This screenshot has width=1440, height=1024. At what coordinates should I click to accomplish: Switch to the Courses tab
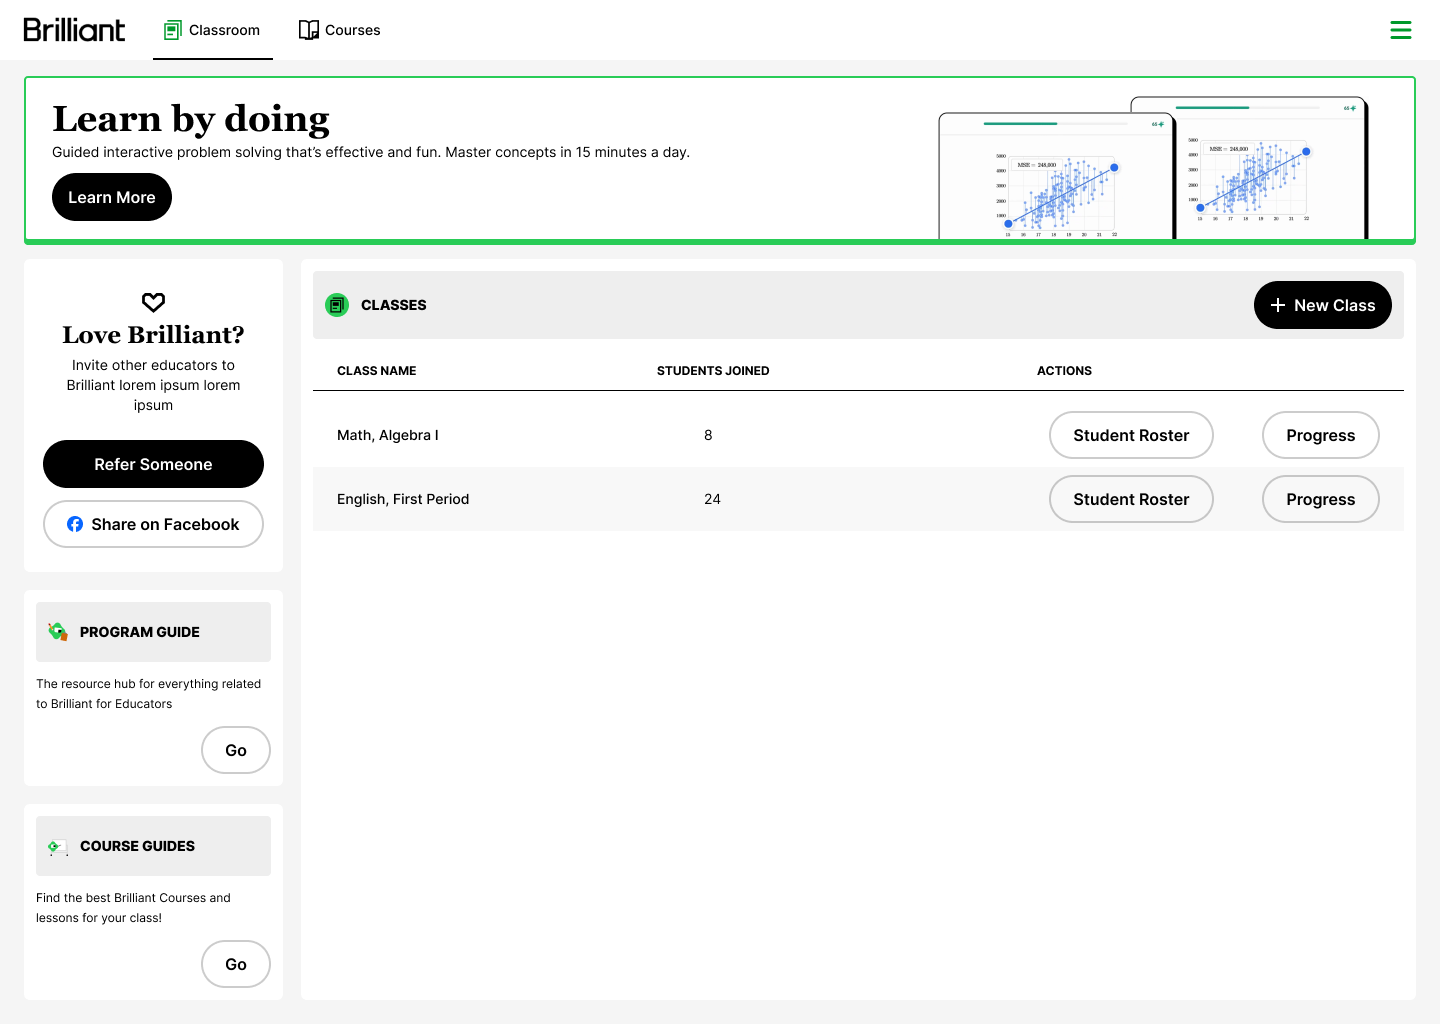point(340,30)
